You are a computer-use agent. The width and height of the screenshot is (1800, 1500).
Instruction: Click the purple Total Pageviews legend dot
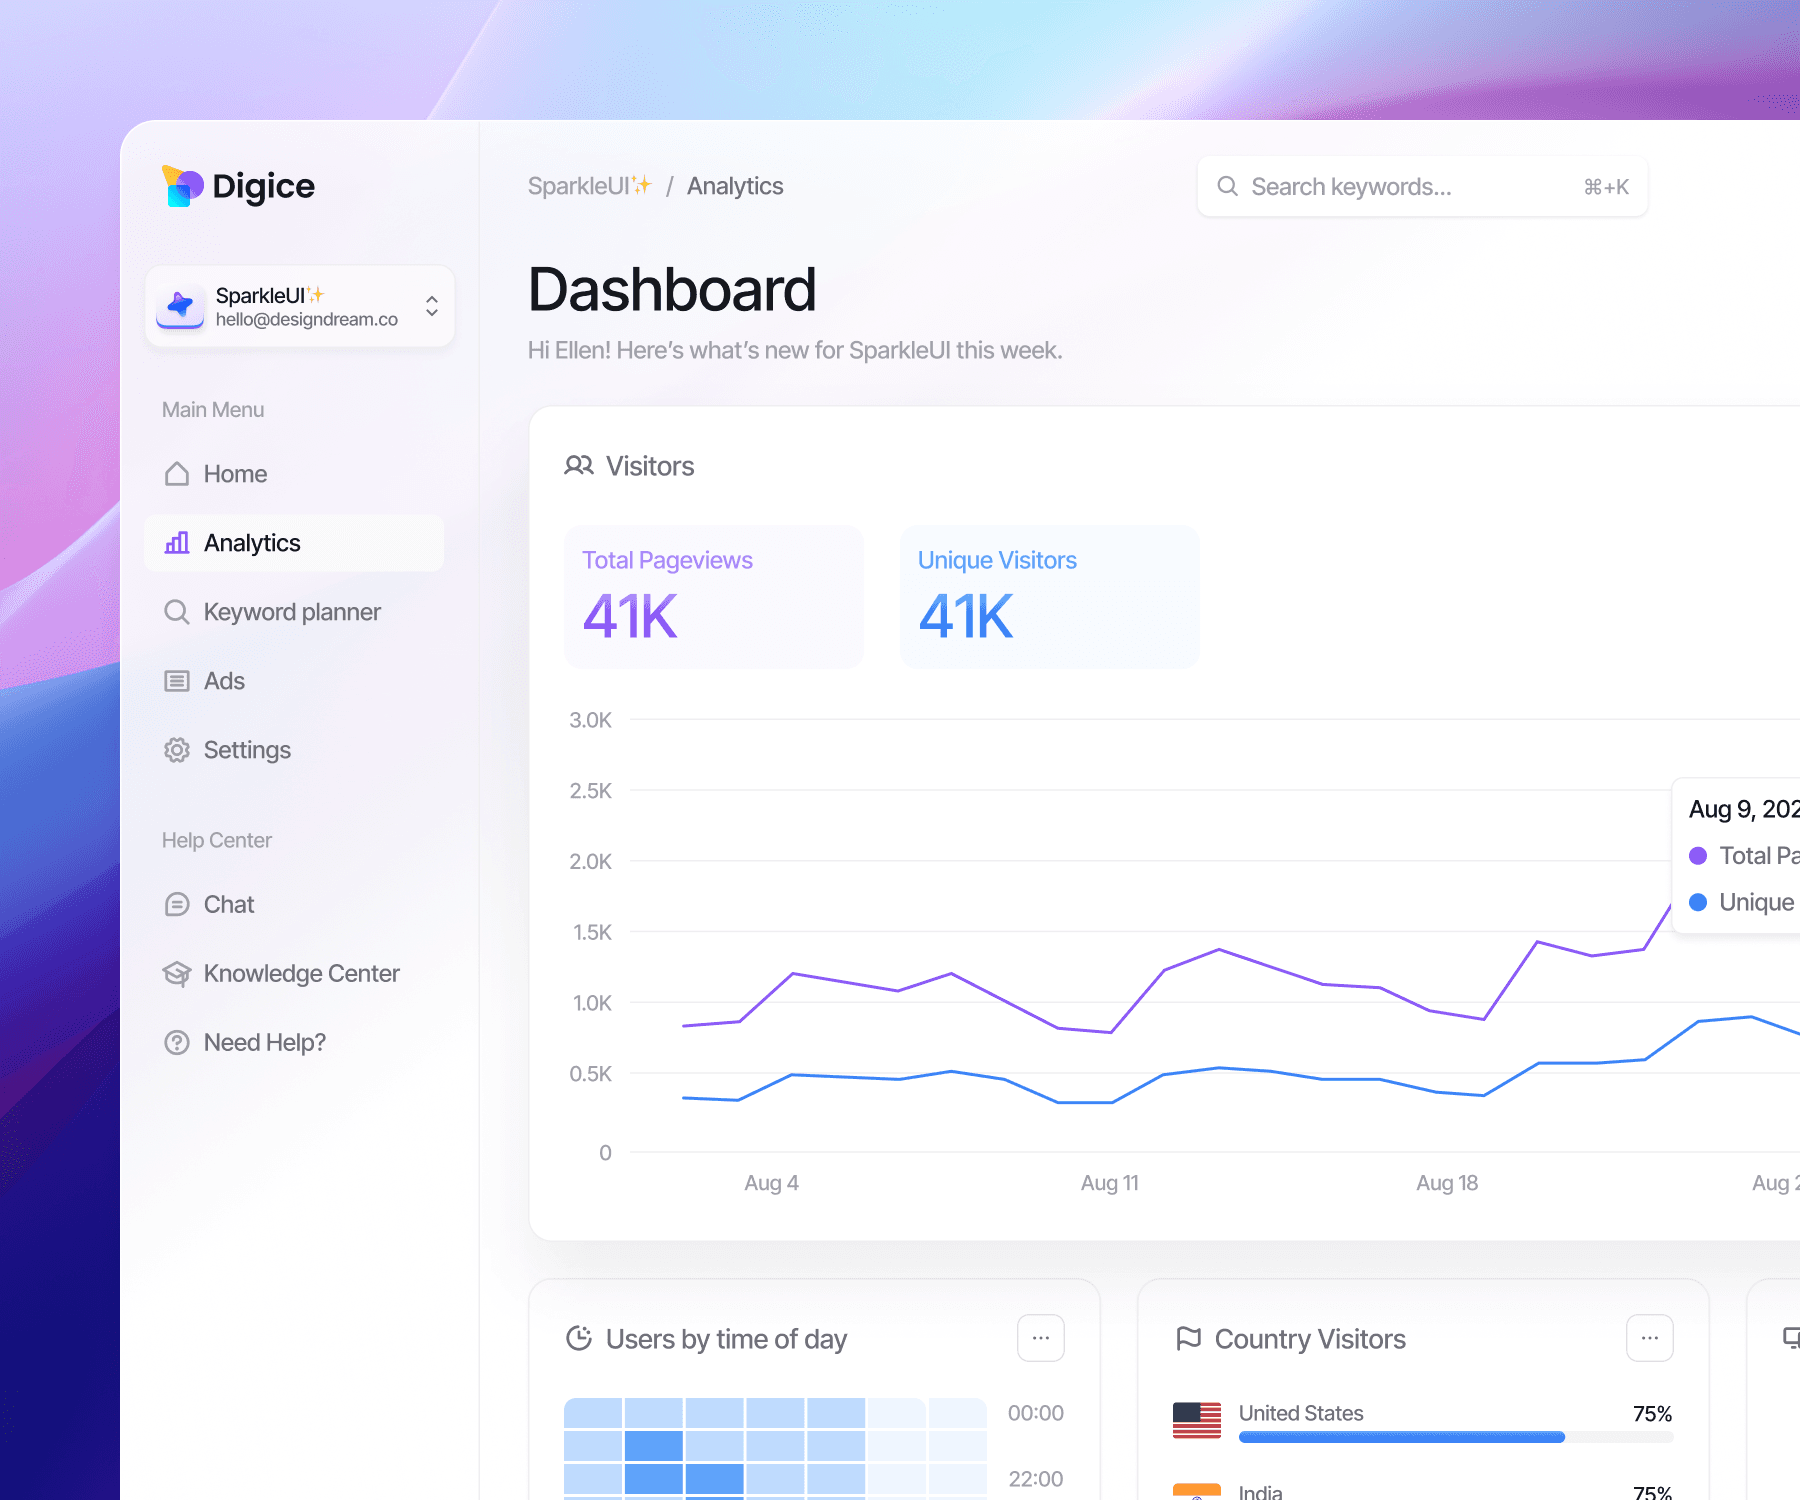[1698, 856]
